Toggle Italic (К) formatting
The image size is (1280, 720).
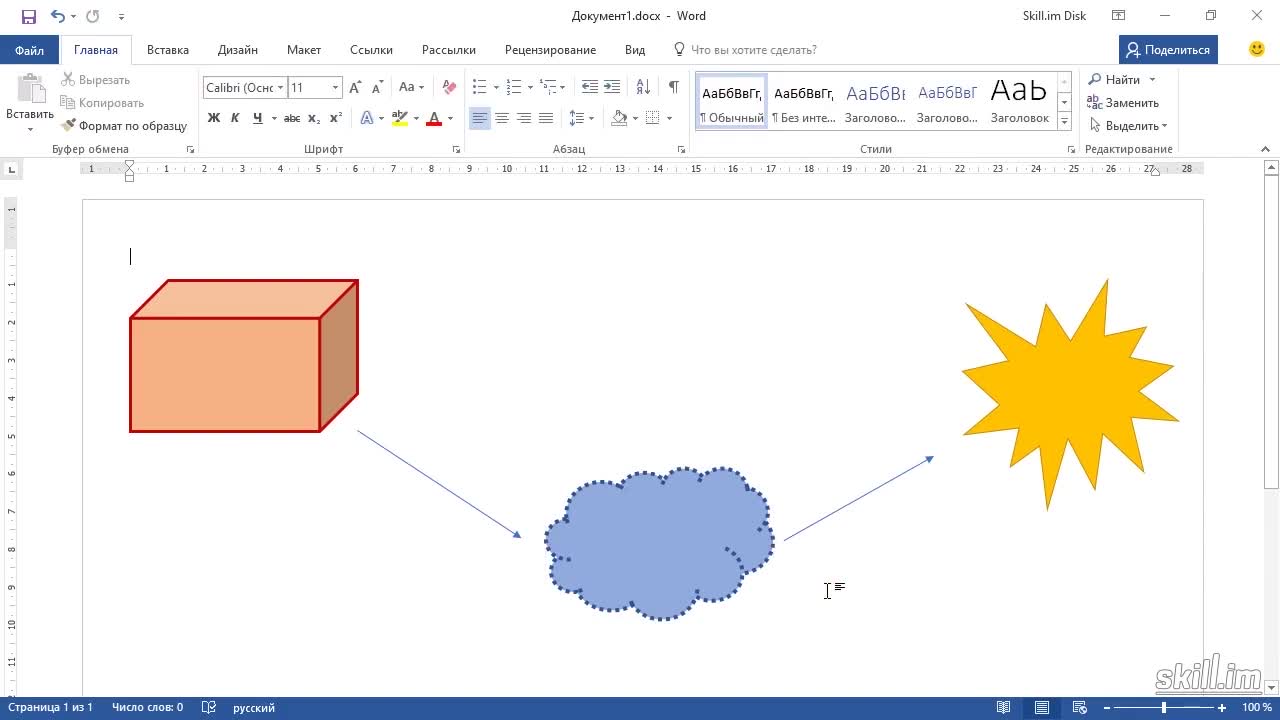tap(235, 118)
